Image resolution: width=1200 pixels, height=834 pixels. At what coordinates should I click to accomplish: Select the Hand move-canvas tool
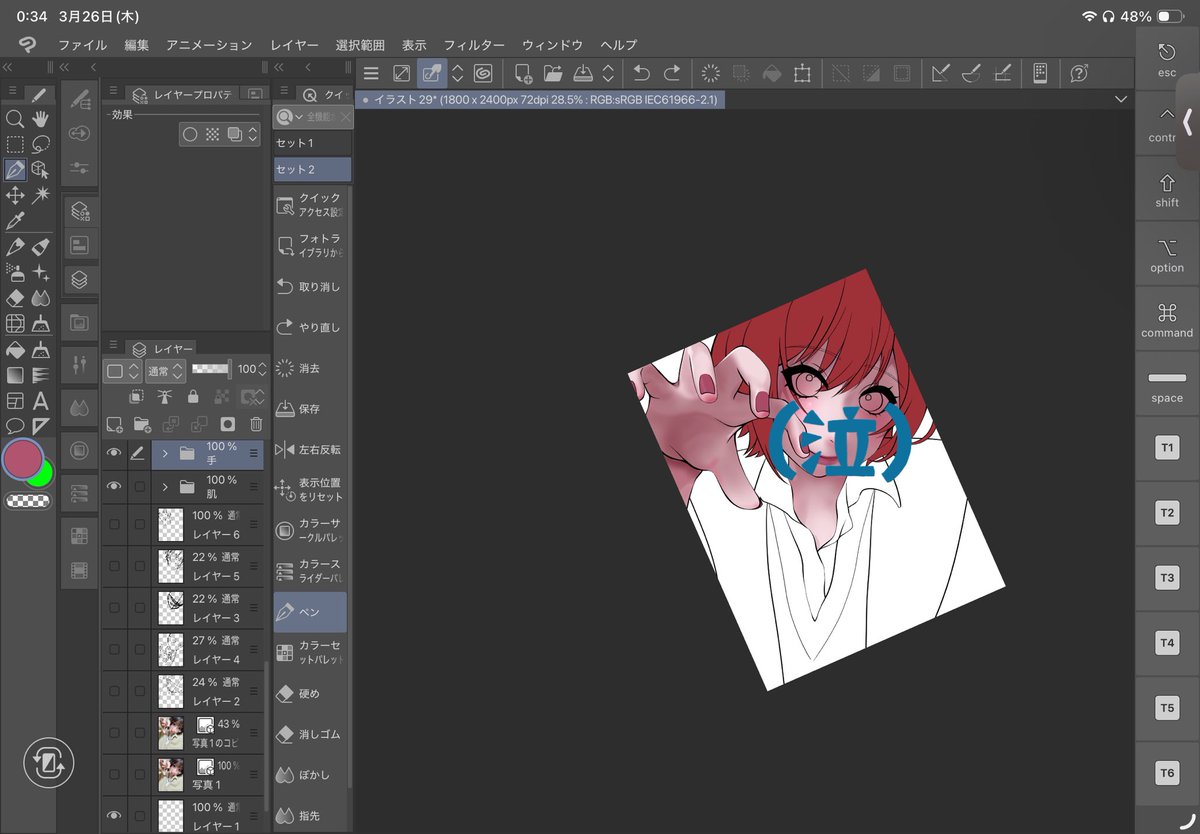click(40, 119)
